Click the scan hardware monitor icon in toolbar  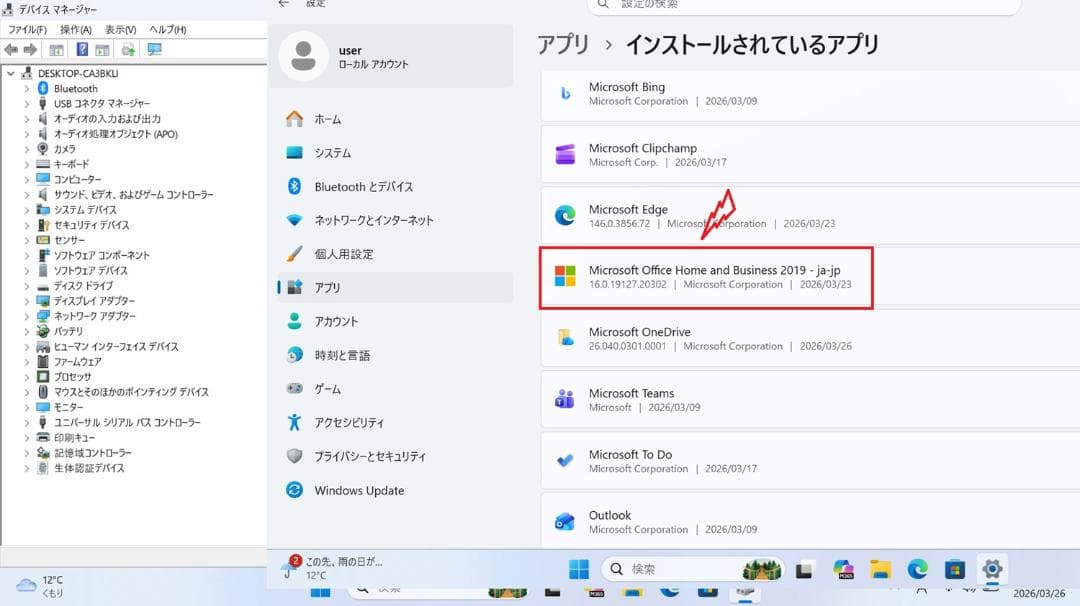click(x=154, y=50)
